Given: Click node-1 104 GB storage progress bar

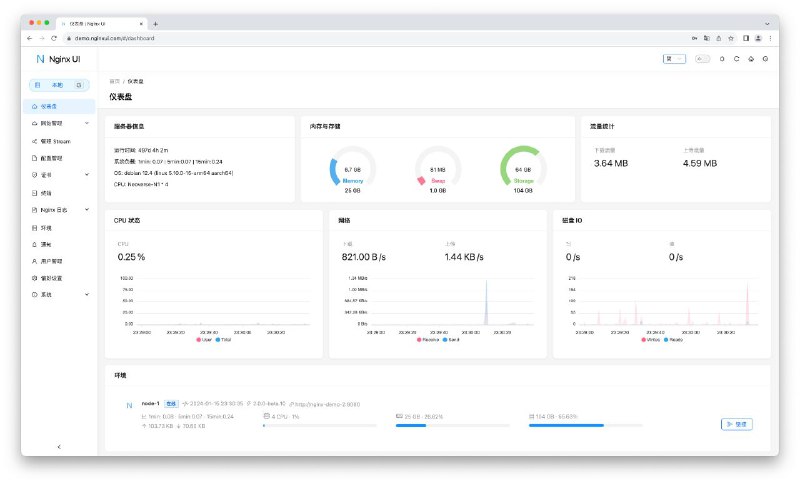Looking at the screenshot, I should 586,425.
